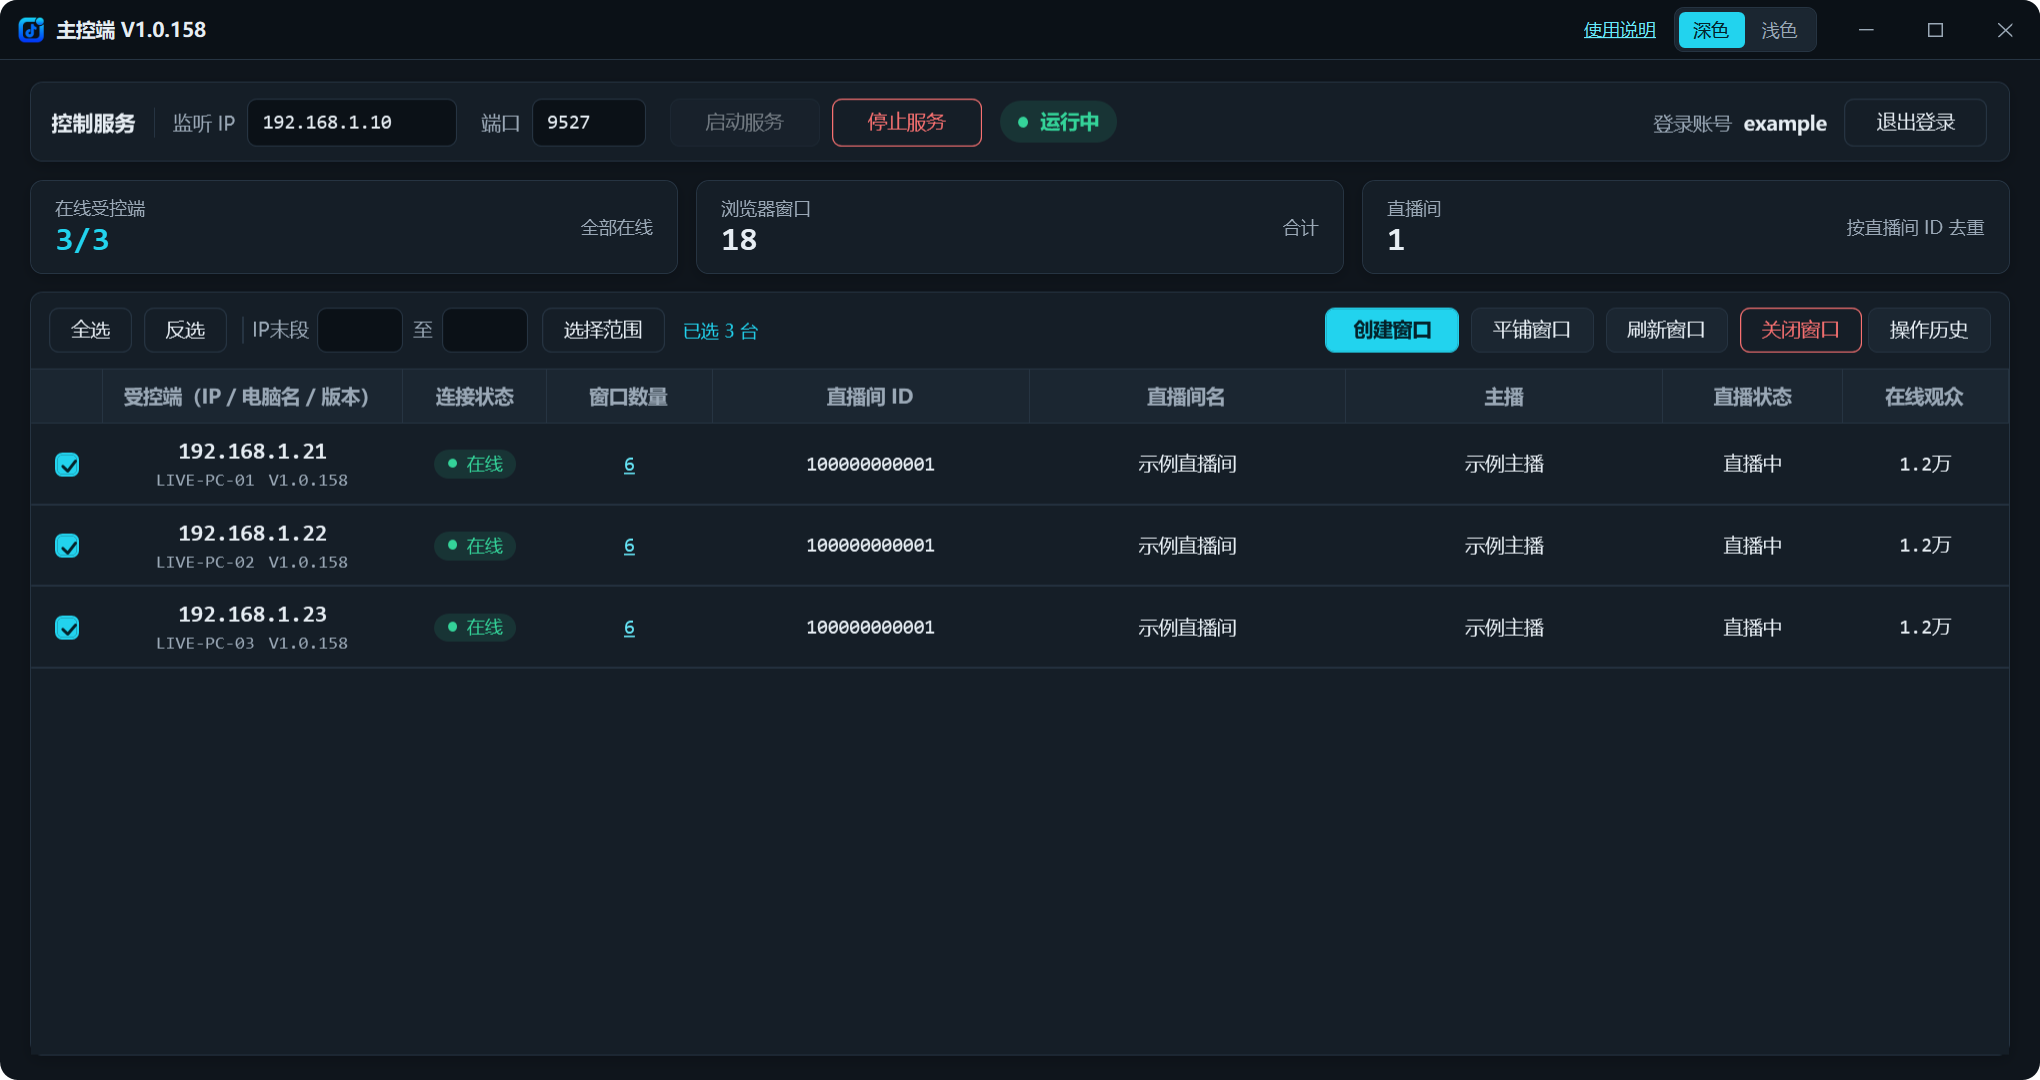Click the 运行中 status badge

(1058, 122)
